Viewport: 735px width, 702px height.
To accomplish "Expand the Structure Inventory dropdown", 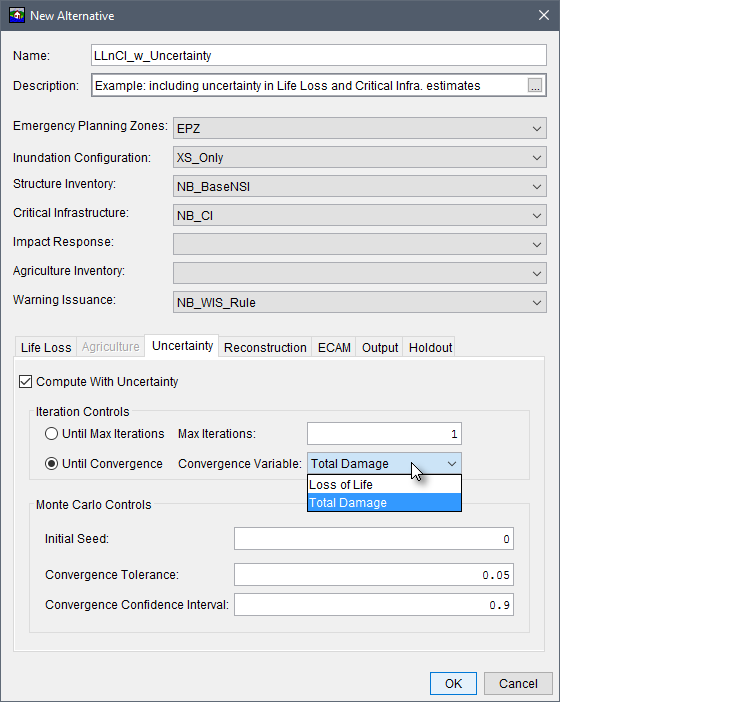I will pos(537,187).
